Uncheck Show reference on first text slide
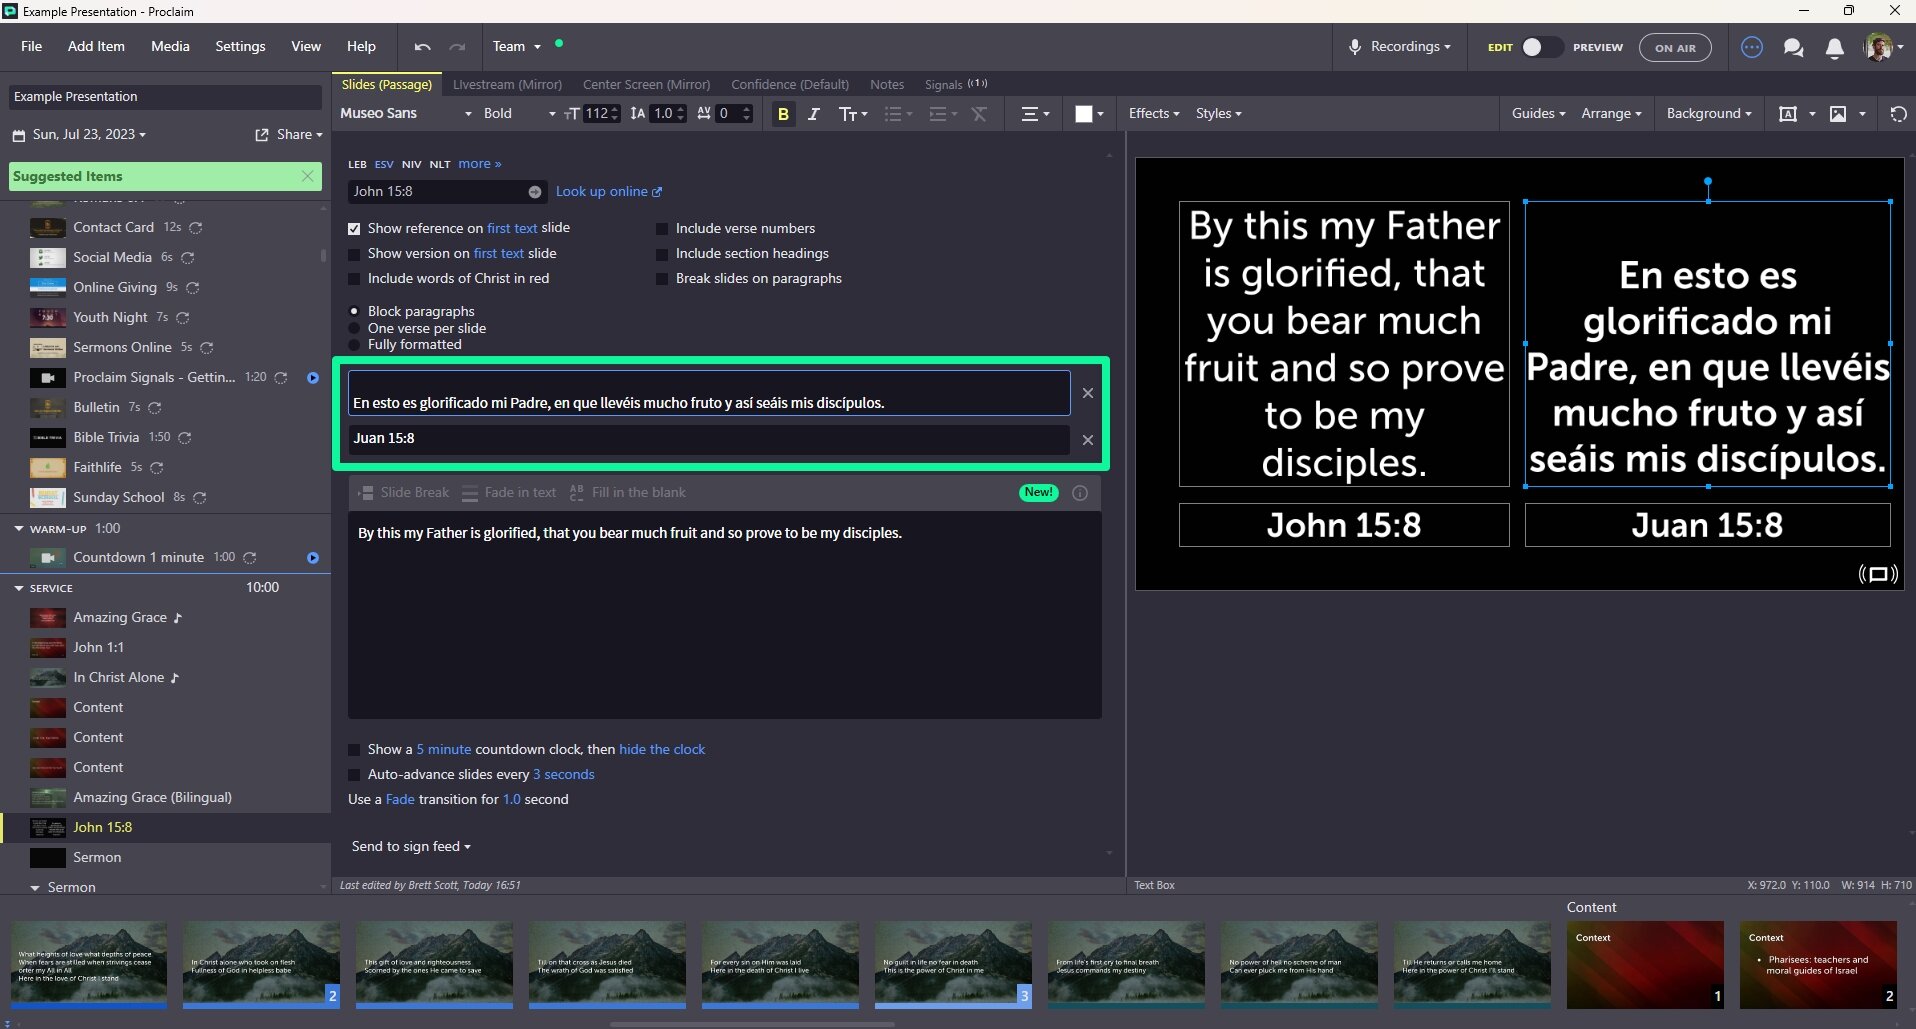 pos(354,229)
